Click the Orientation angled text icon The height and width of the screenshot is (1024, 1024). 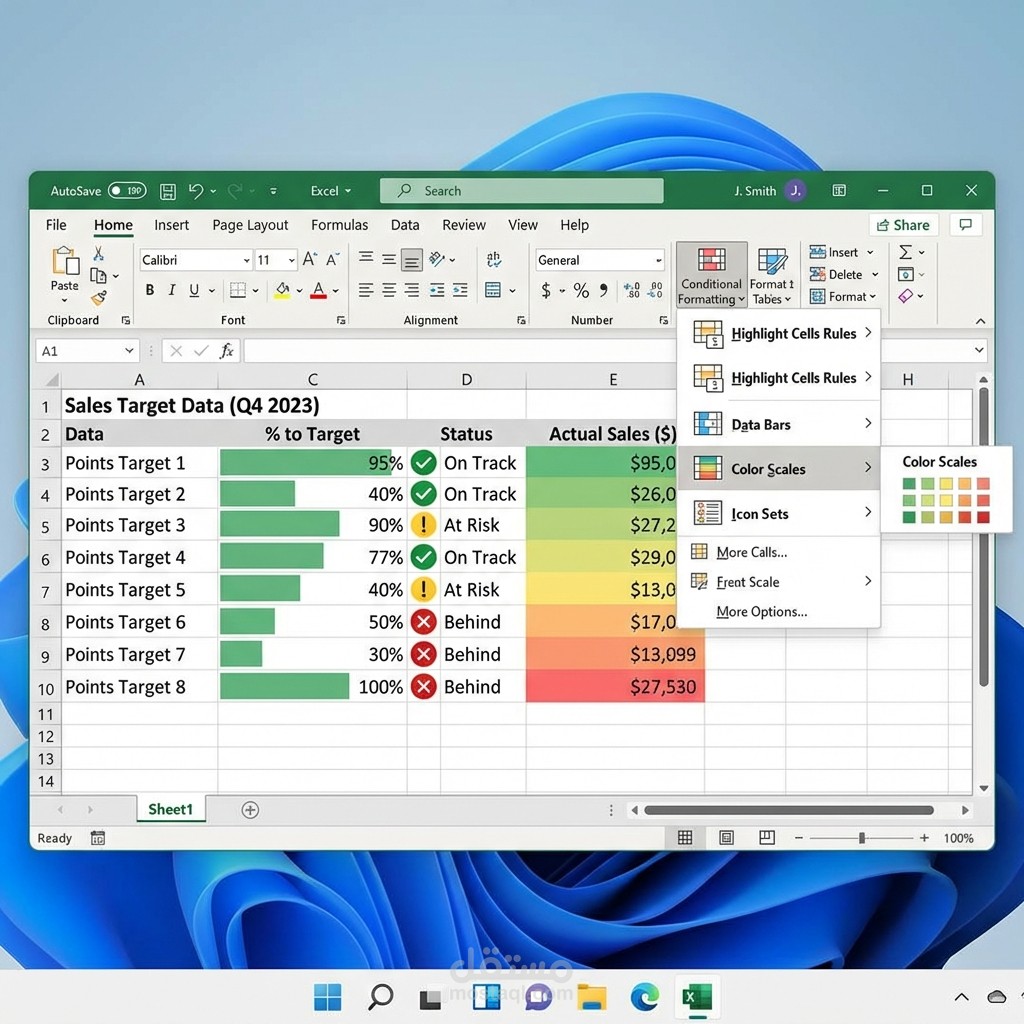(x=436, y=259)
